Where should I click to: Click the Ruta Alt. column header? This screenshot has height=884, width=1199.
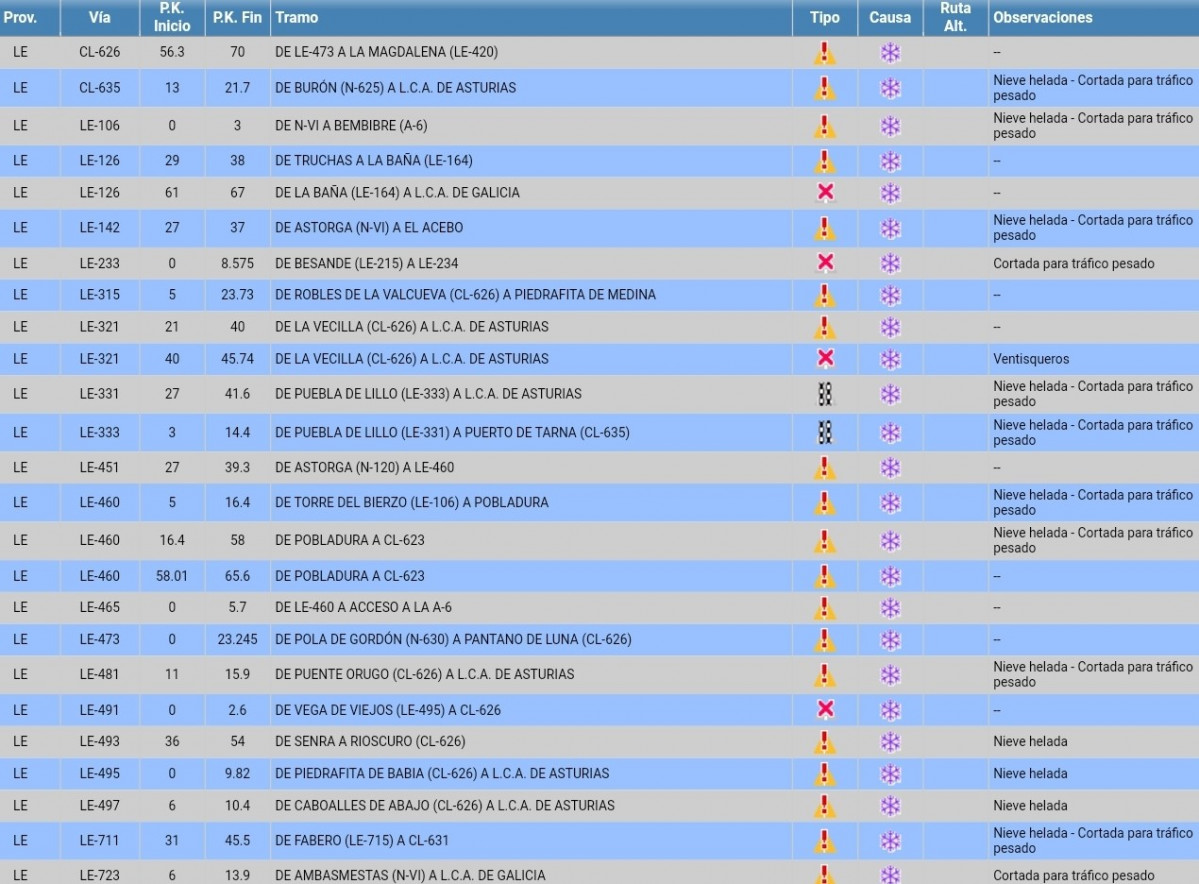(x=956, y=18)
